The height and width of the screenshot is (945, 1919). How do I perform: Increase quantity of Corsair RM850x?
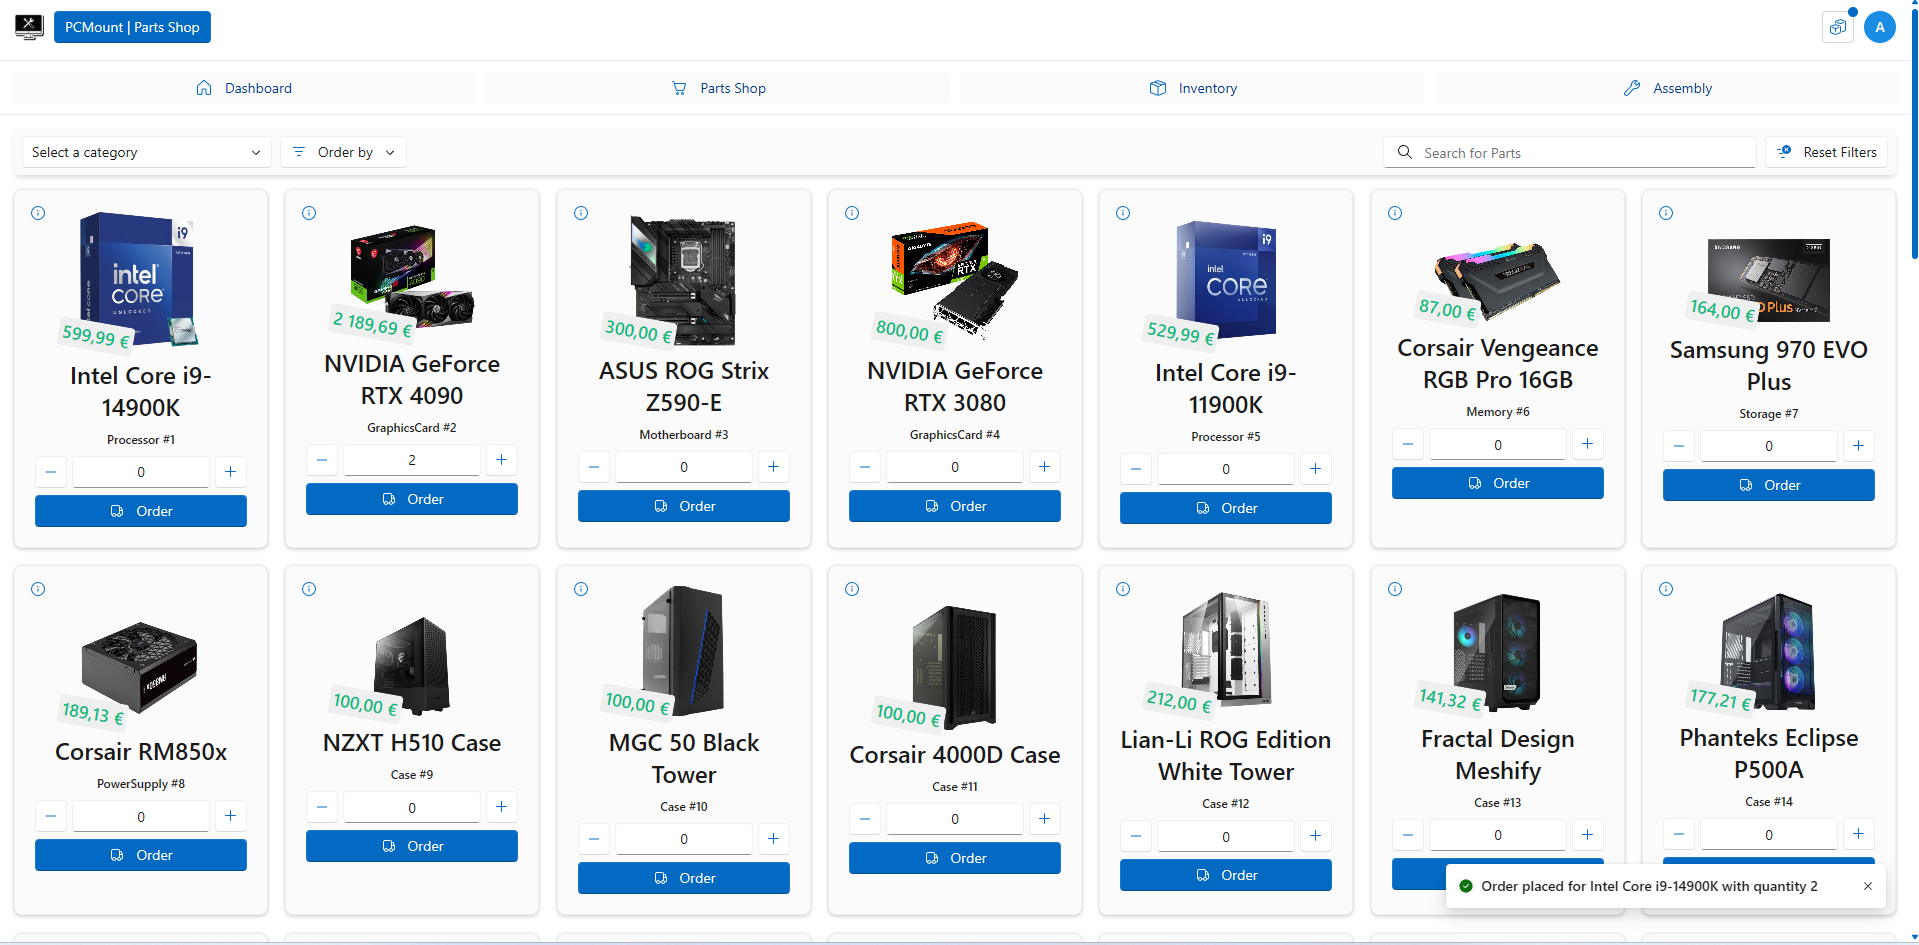click(230, 815)
